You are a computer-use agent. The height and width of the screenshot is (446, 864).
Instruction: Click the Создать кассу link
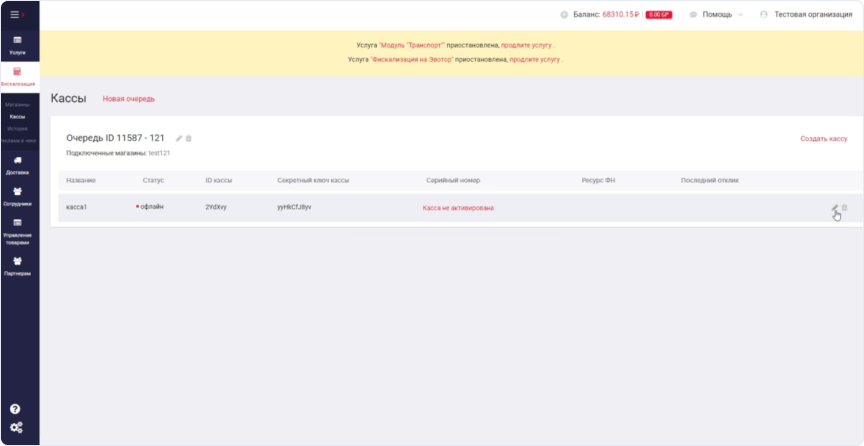pyautogui.click(x=823, y=139)
